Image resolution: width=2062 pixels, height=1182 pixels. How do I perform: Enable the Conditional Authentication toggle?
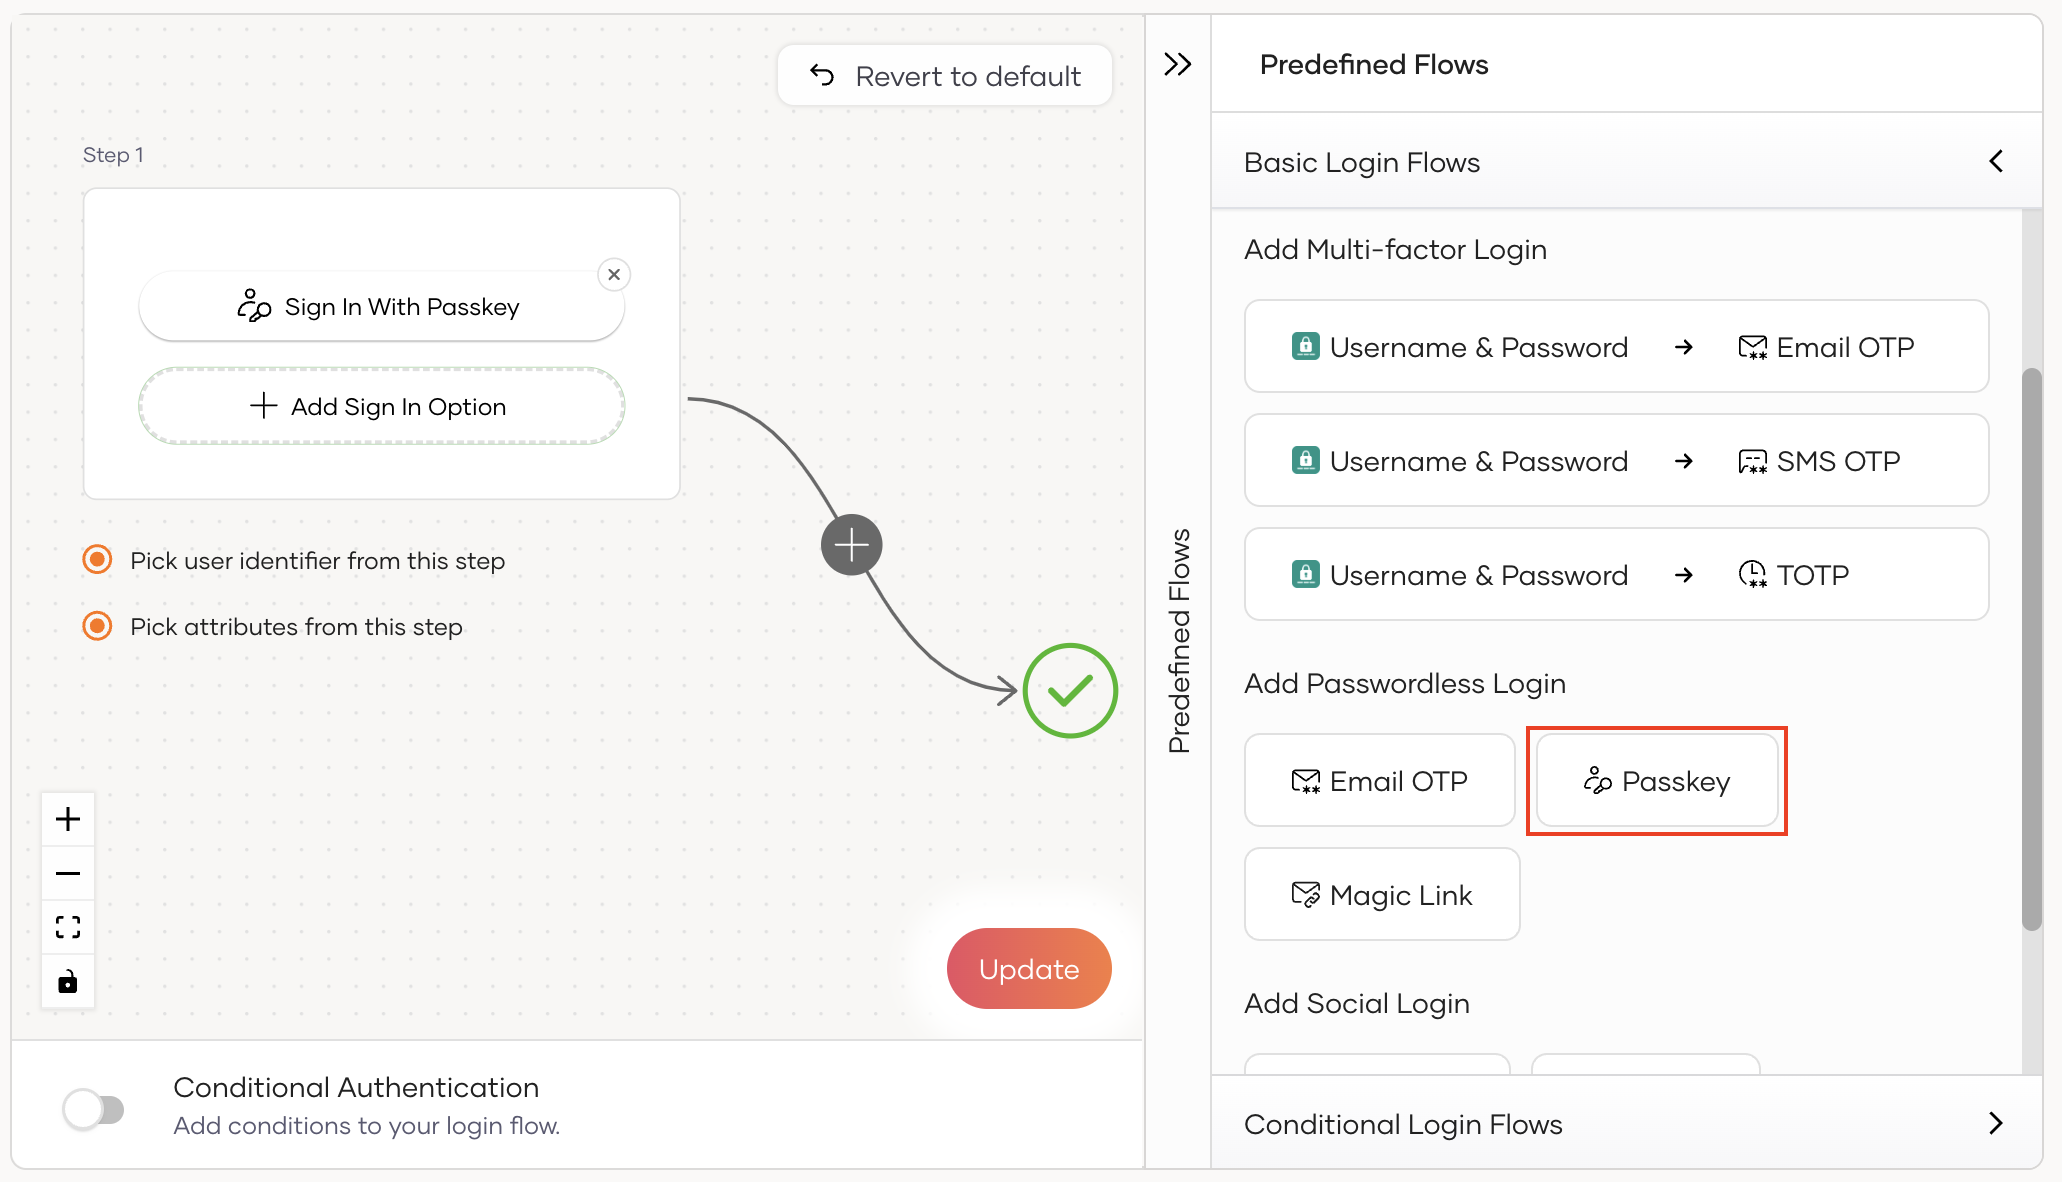click(93, 1108)
